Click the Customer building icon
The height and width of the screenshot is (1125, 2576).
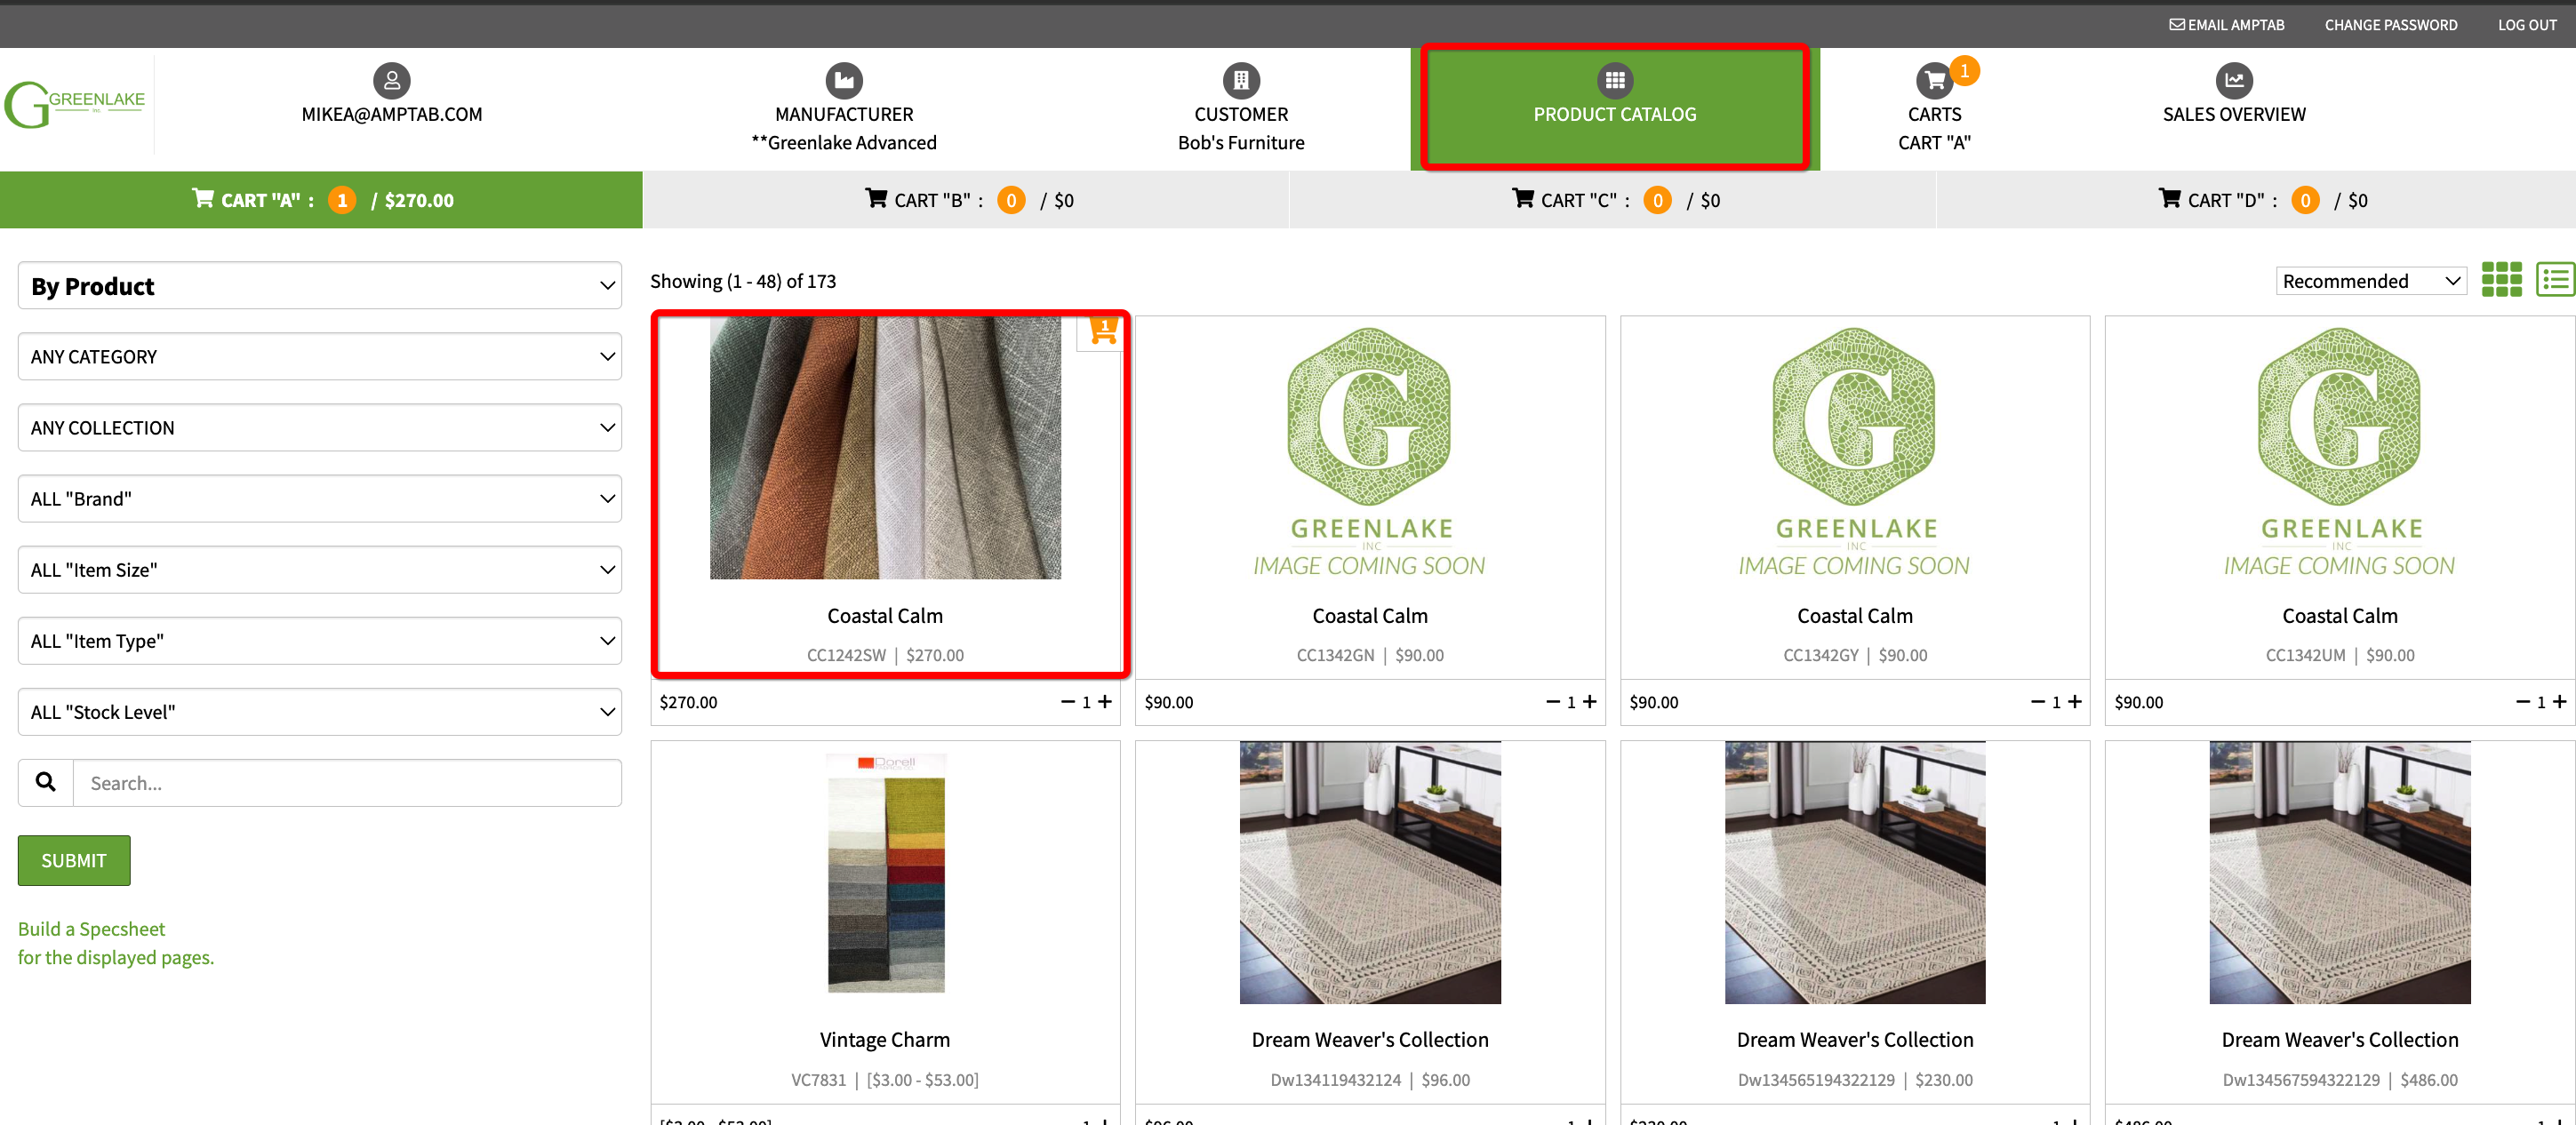coord(1240,80)
